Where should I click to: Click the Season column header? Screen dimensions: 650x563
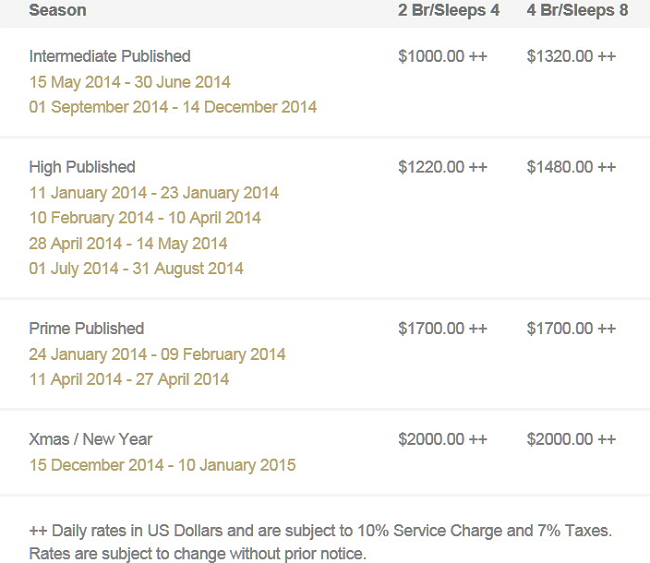(58, 10)
